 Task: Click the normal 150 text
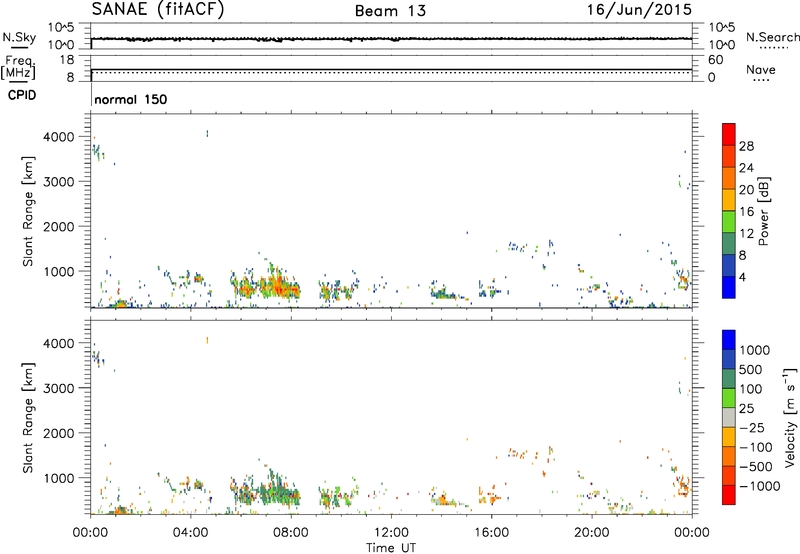(131, 99)
